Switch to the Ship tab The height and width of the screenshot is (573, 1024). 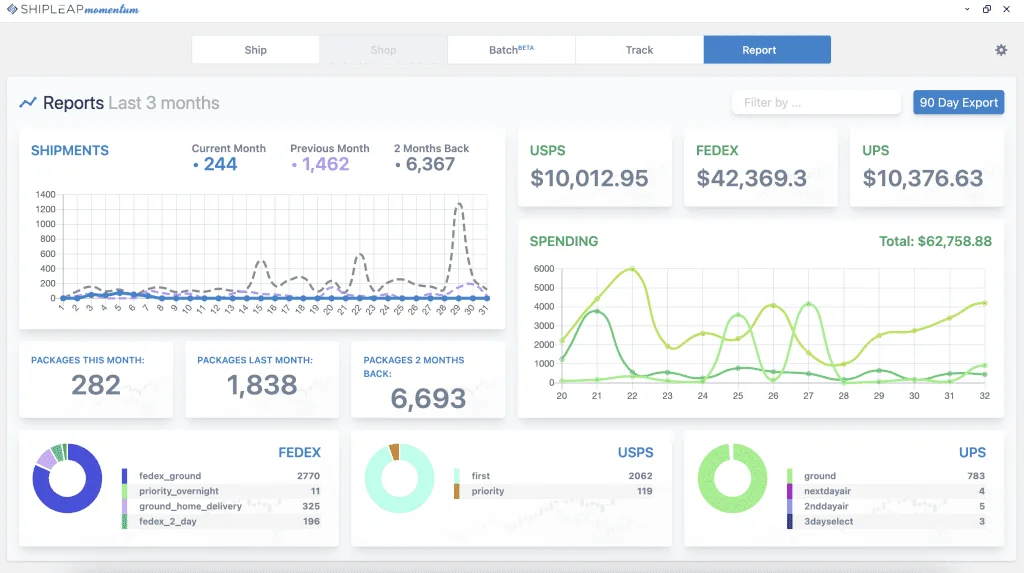(x=255, y=50)
